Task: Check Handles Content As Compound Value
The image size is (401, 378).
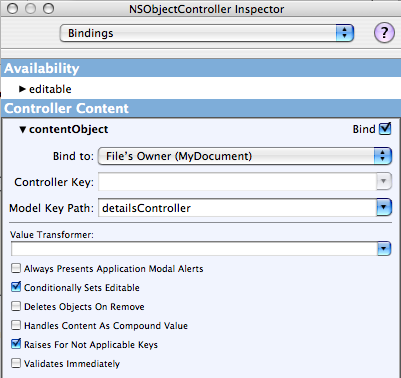Action: click(16, 325)
